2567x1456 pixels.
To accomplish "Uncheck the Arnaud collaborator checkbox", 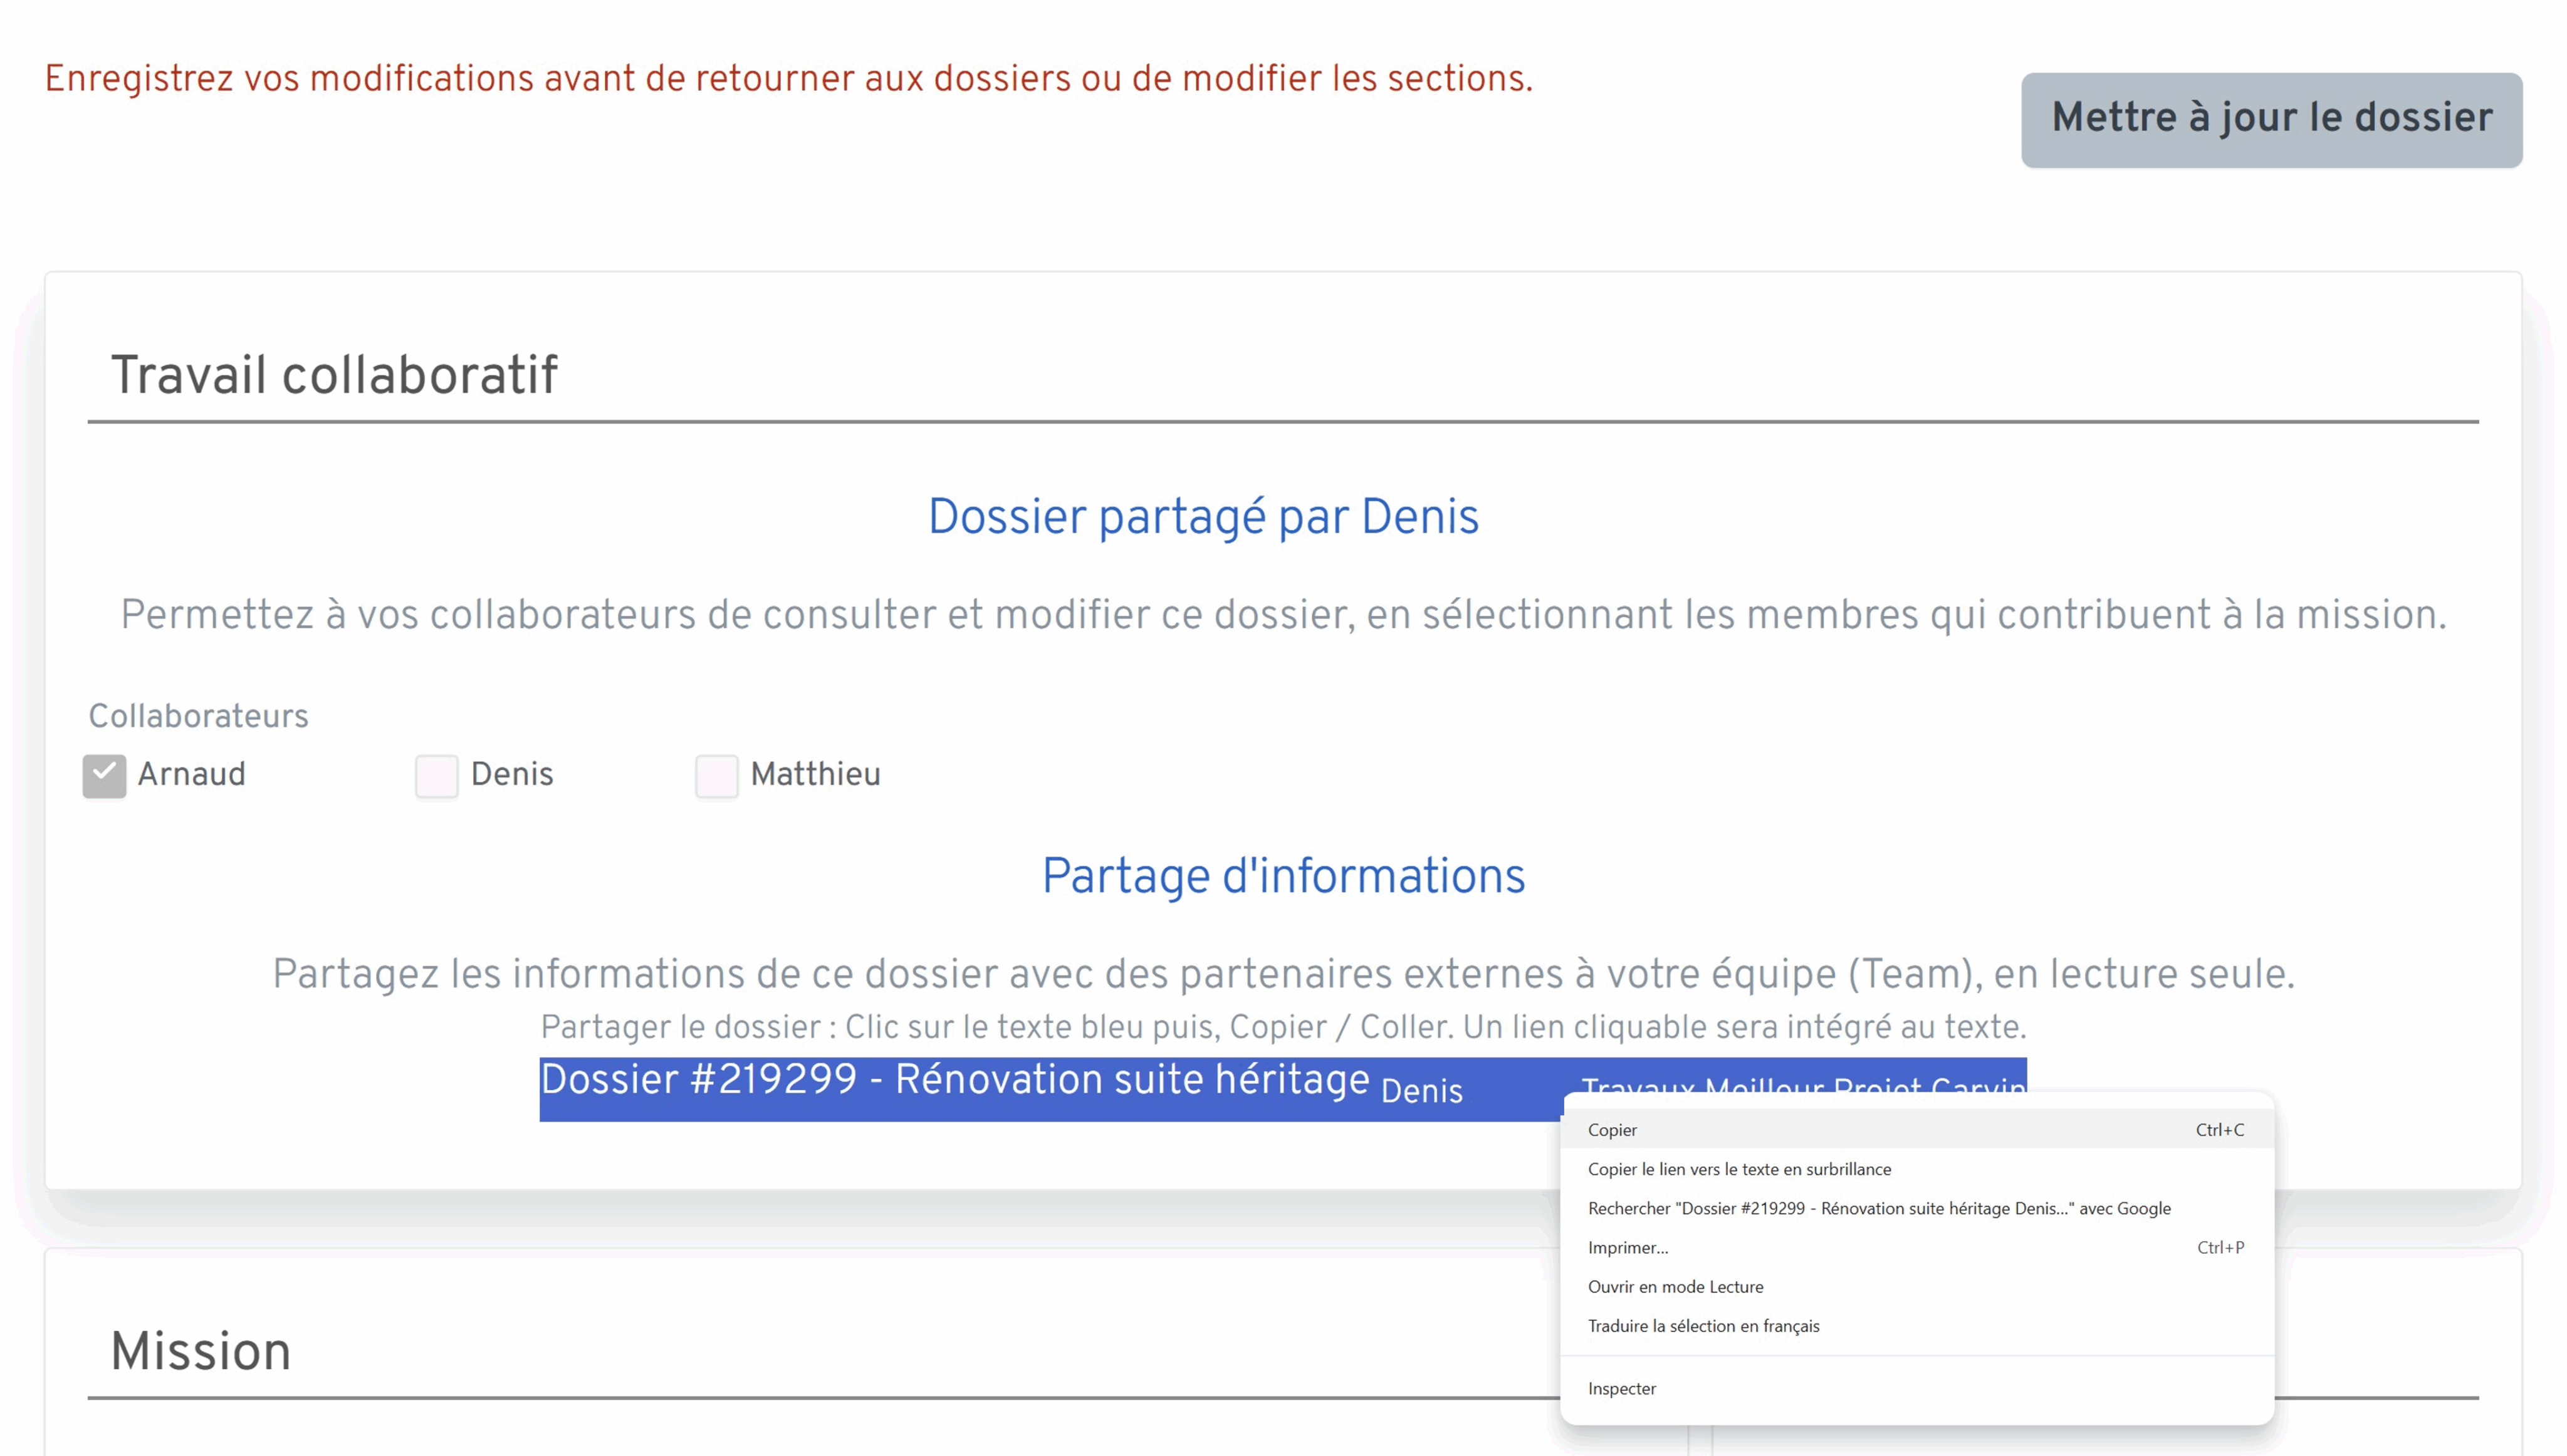I will pyautogui.click(x=104, y=775).
